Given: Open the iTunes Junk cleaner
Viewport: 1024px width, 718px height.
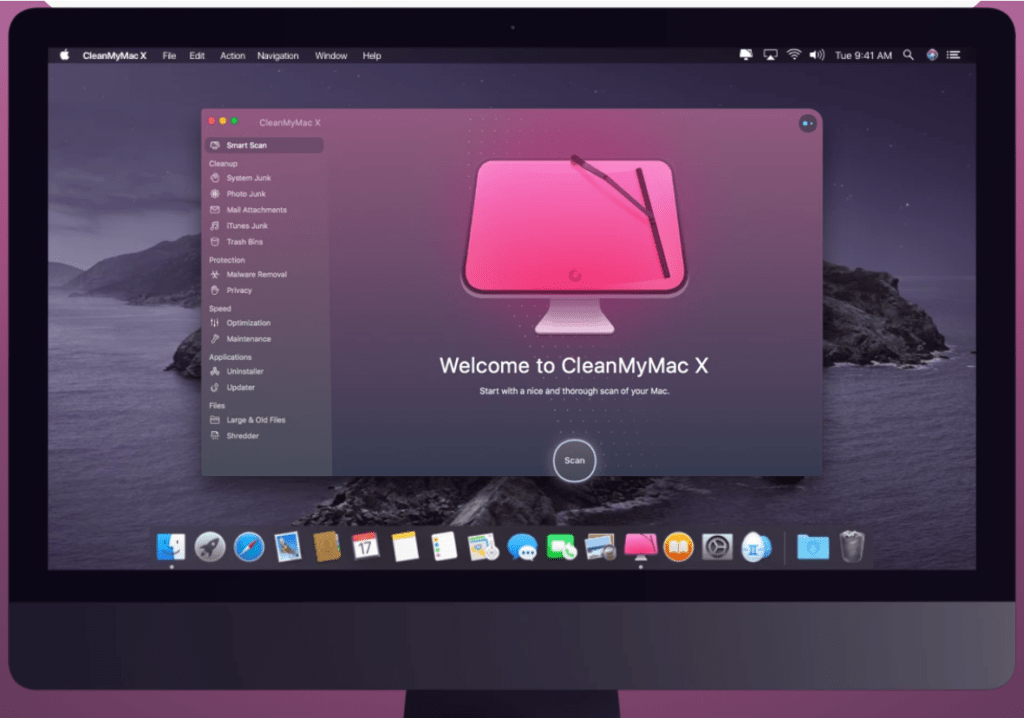Looking at the screenshot, I should pos(244,225).
